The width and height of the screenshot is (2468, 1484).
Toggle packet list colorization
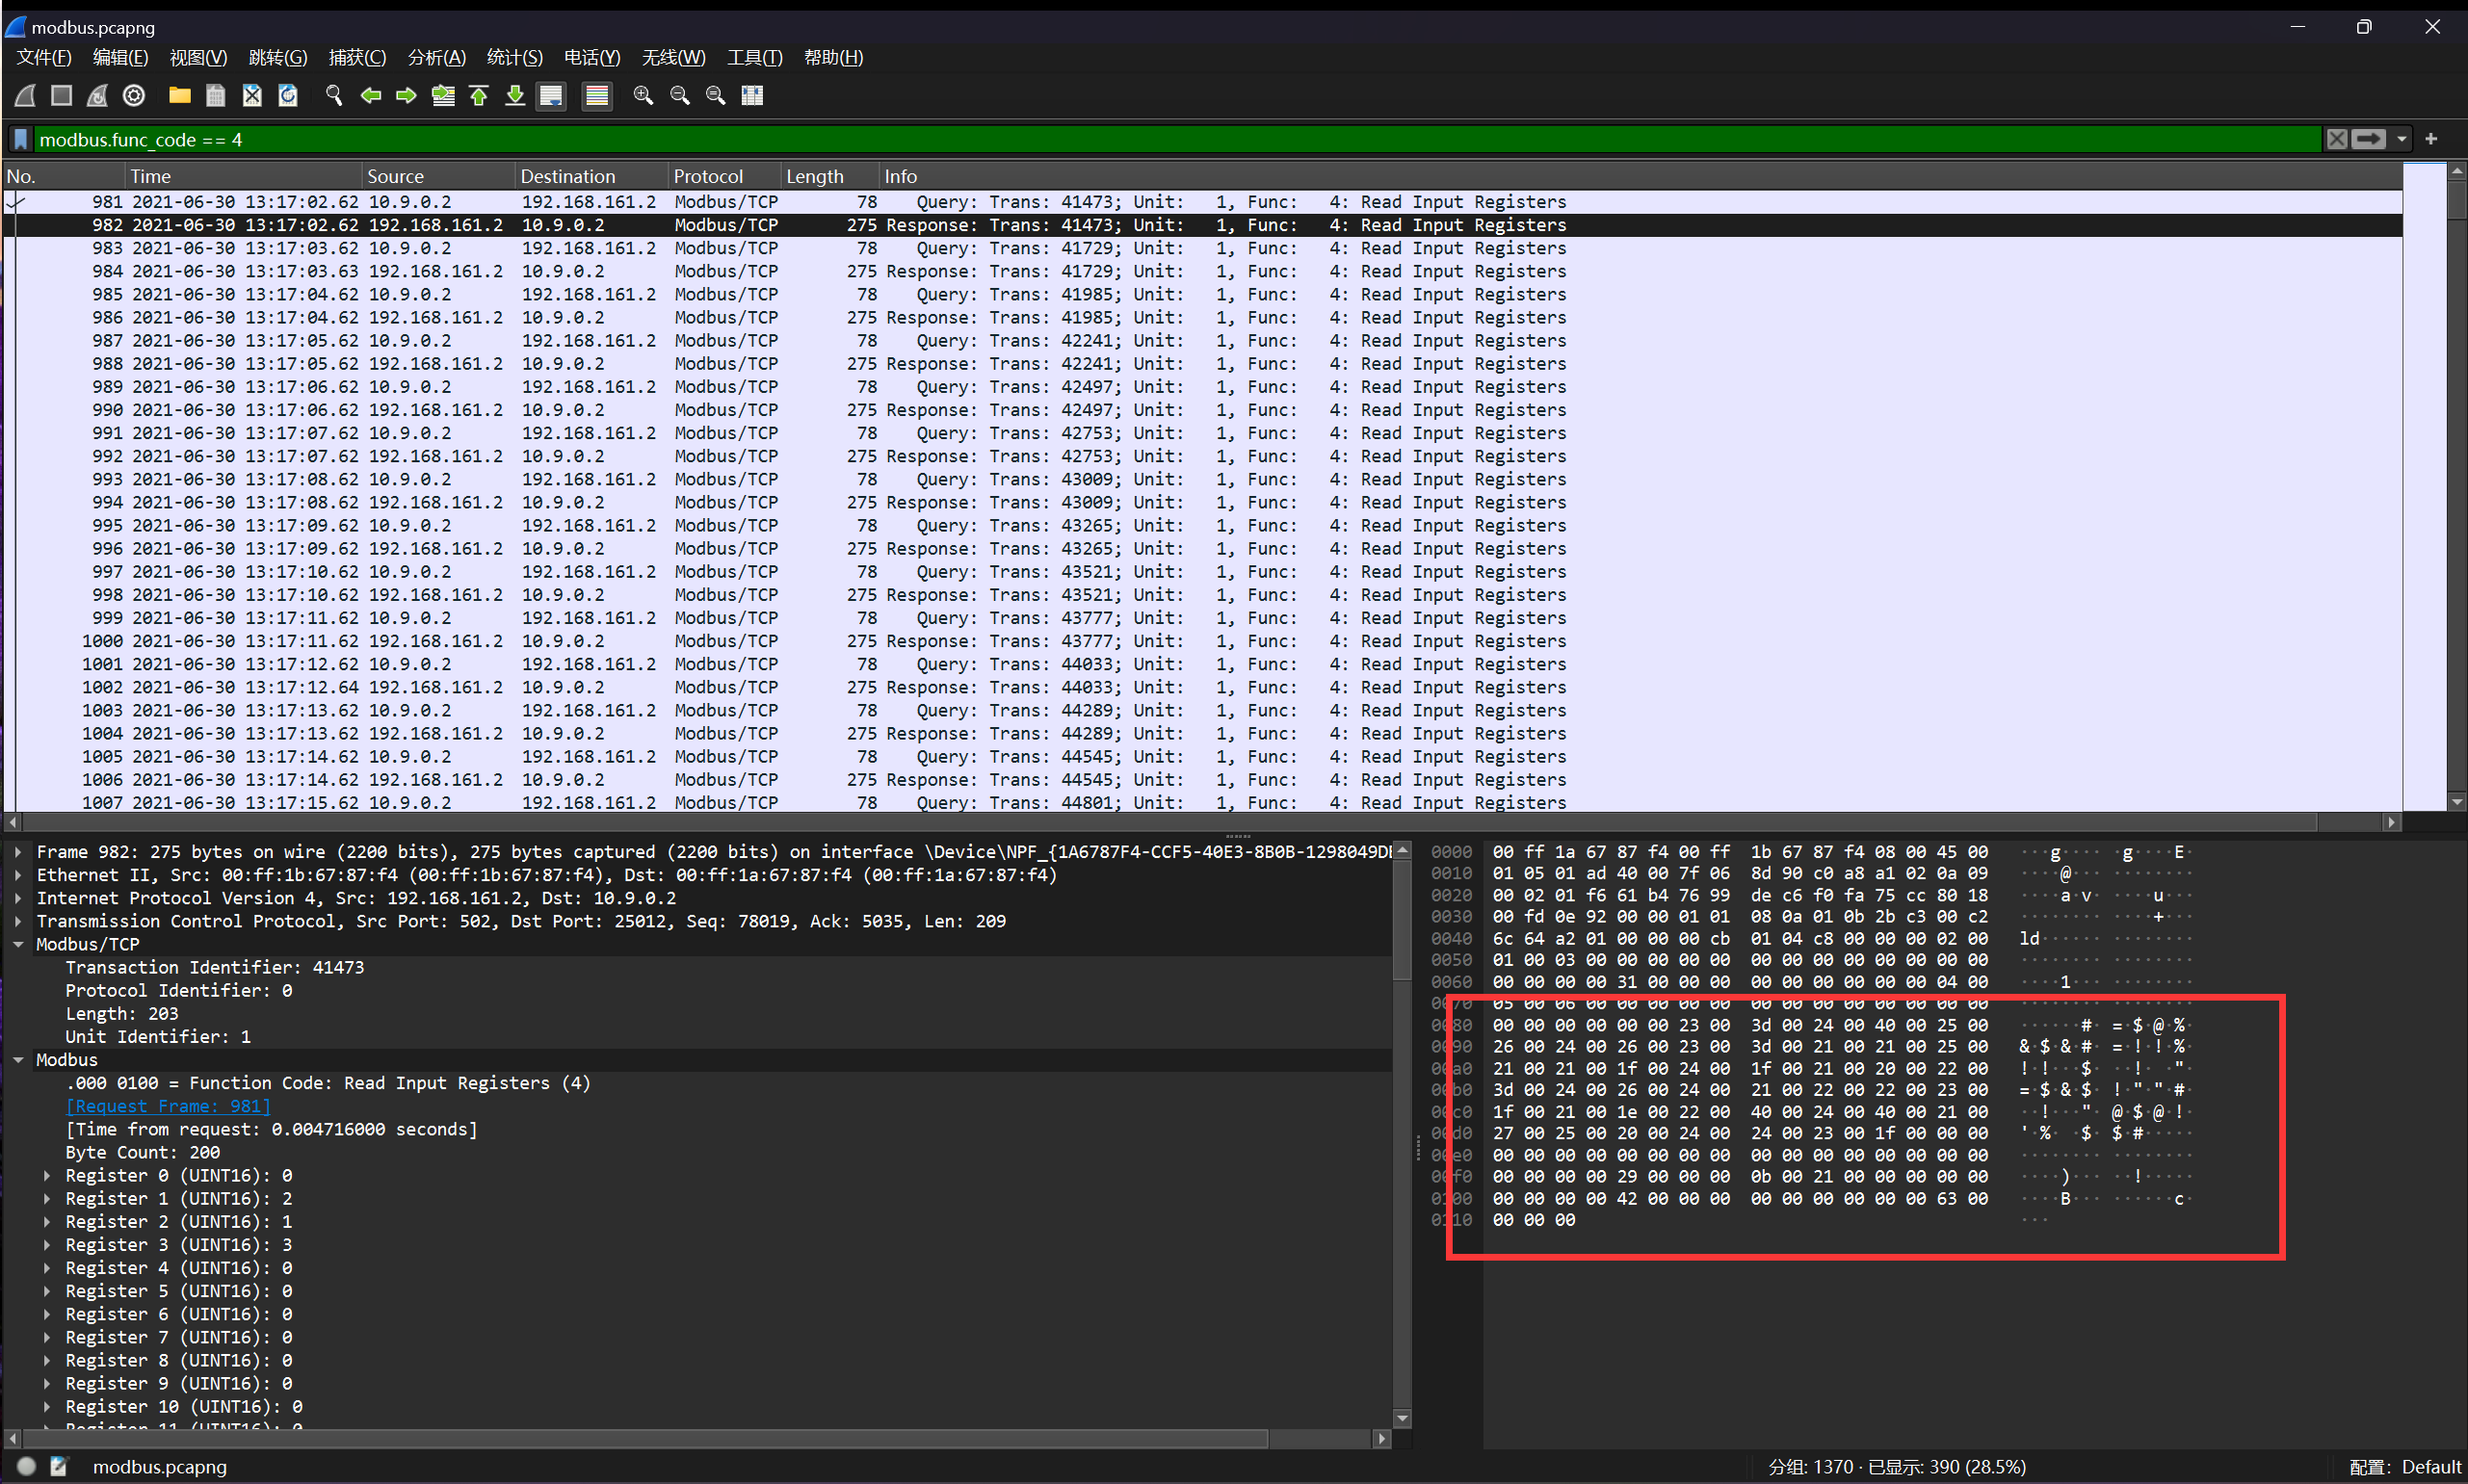597,96
